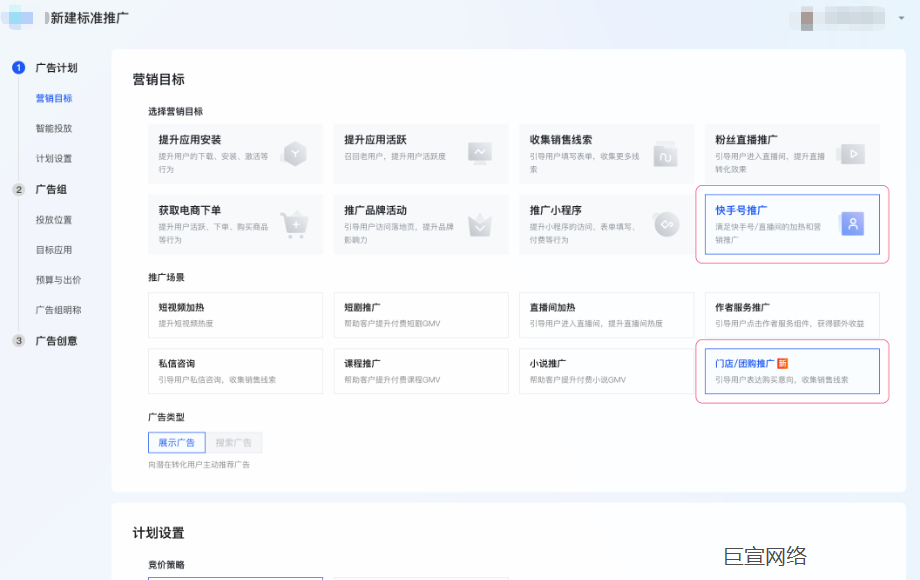Screen dimensions: 920x580
Task: Jump to 智能投放 section in sidebar
Action: (x=54, y=128)
